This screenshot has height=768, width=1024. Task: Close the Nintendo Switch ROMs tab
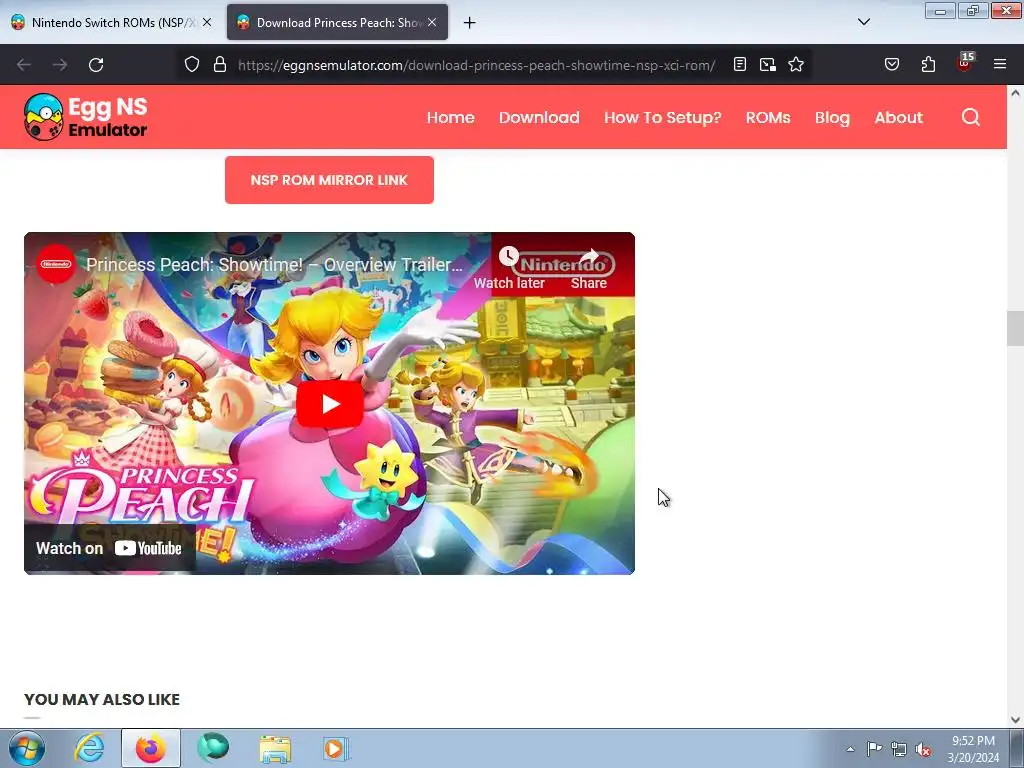click(x=207, y=22)
